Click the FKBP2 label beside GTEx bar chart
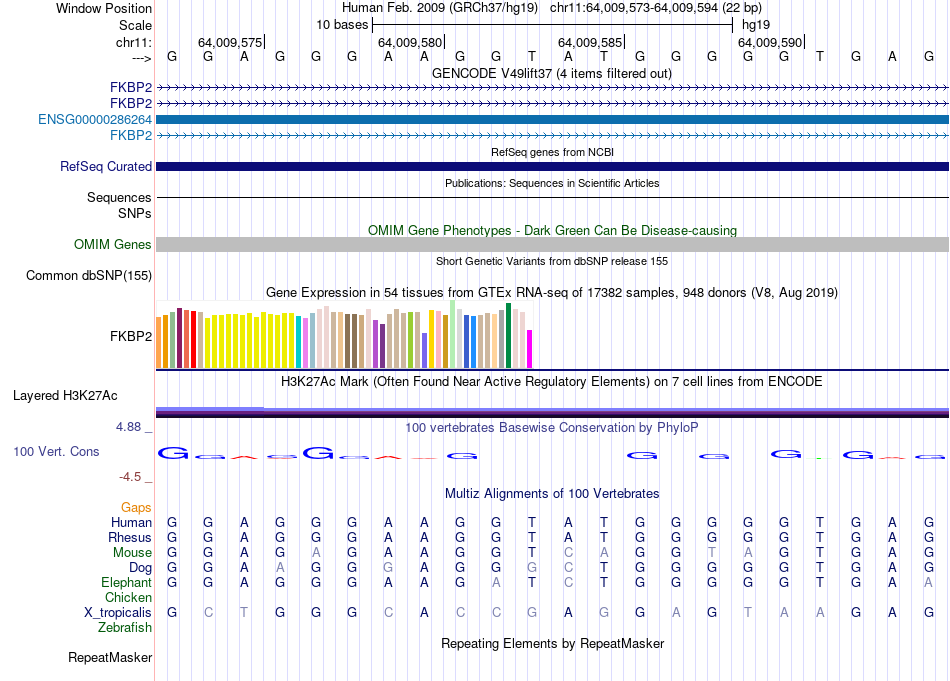 (131, 336)
